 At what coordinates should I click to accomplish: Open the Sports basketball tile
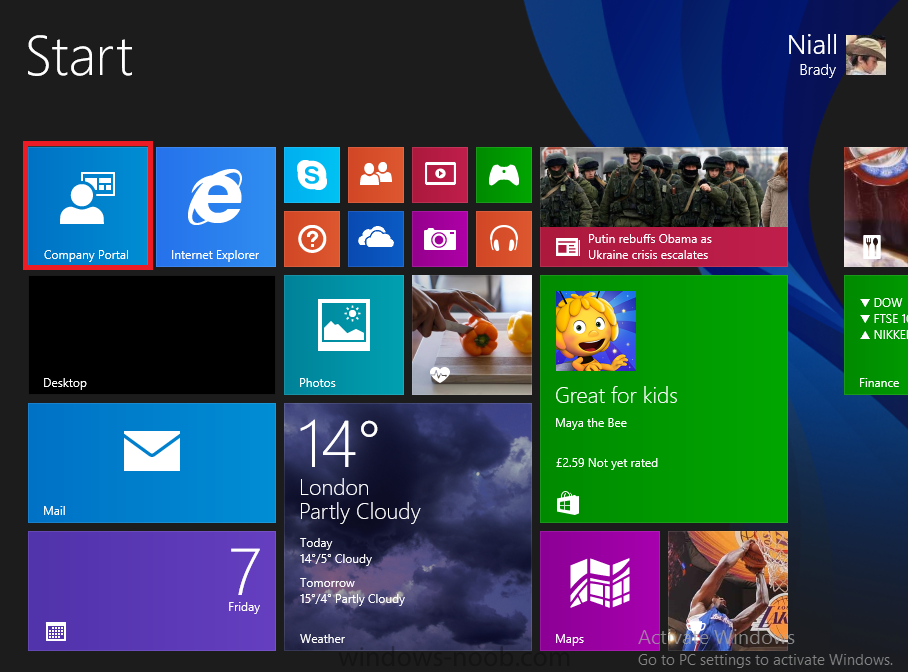728,591
